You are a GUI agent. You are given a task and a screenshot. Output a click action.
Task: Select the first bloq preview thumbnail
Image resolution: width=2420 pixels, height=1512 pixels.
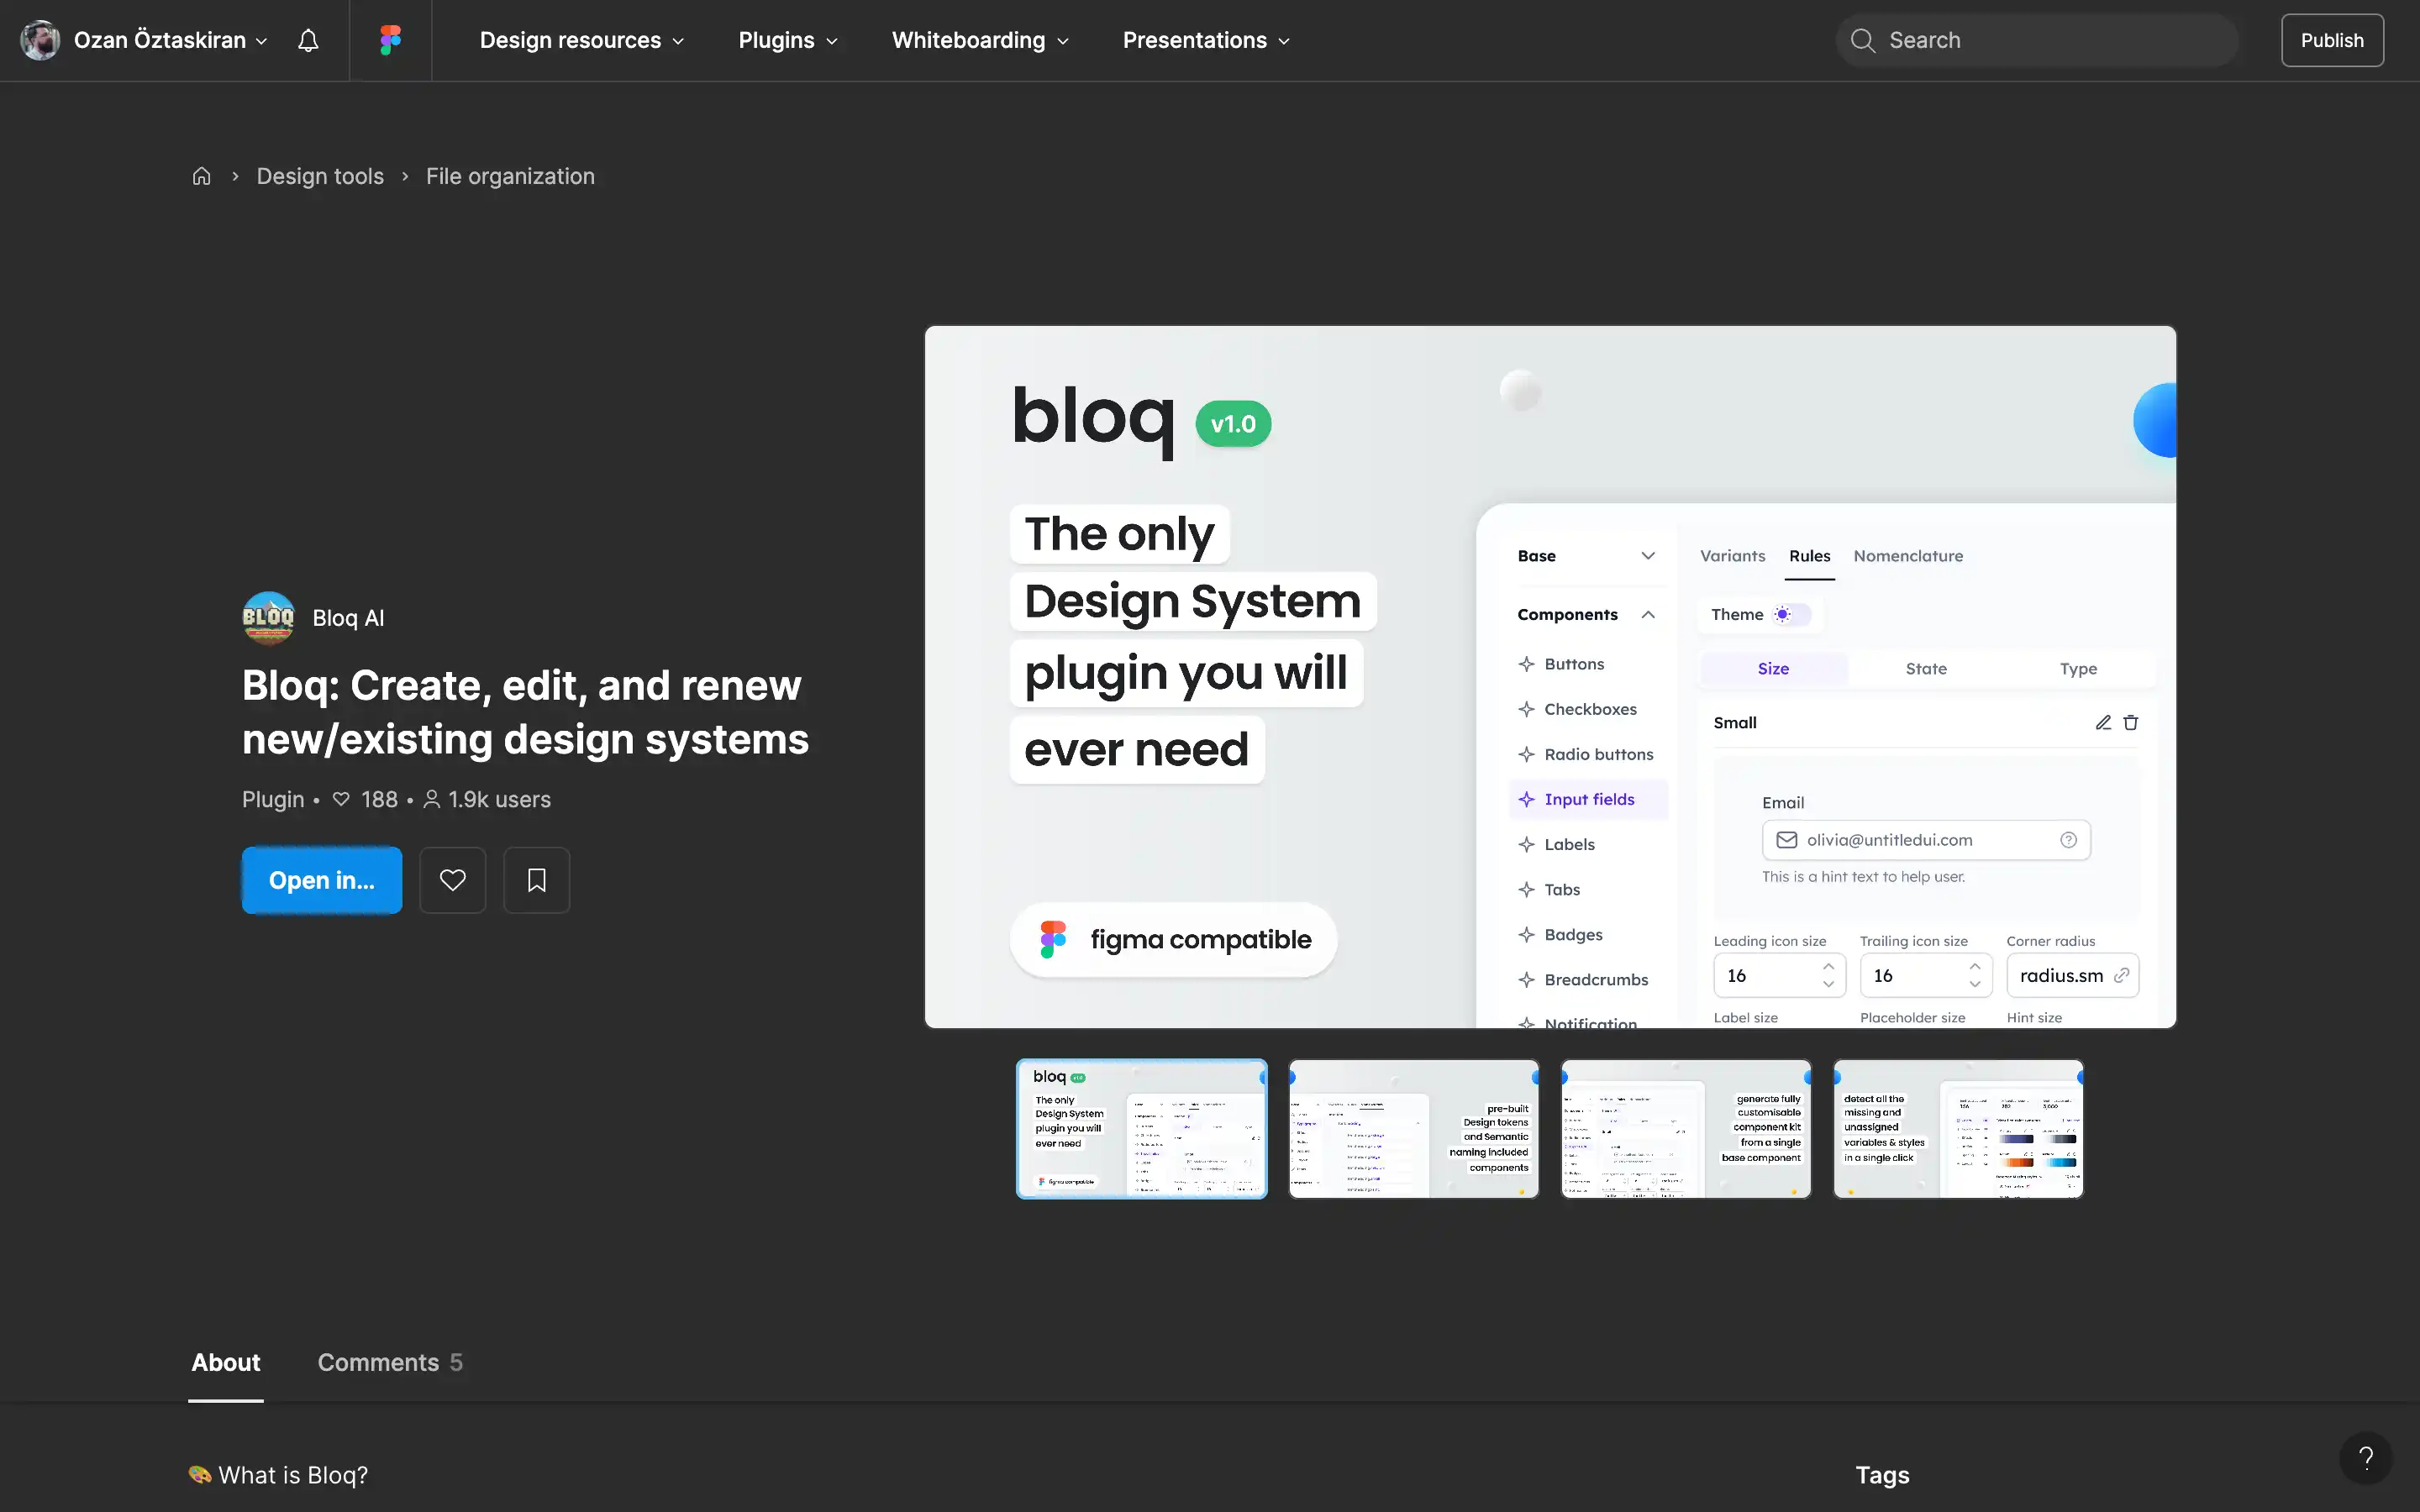pyautogui.click(x=1142, y=1129)
